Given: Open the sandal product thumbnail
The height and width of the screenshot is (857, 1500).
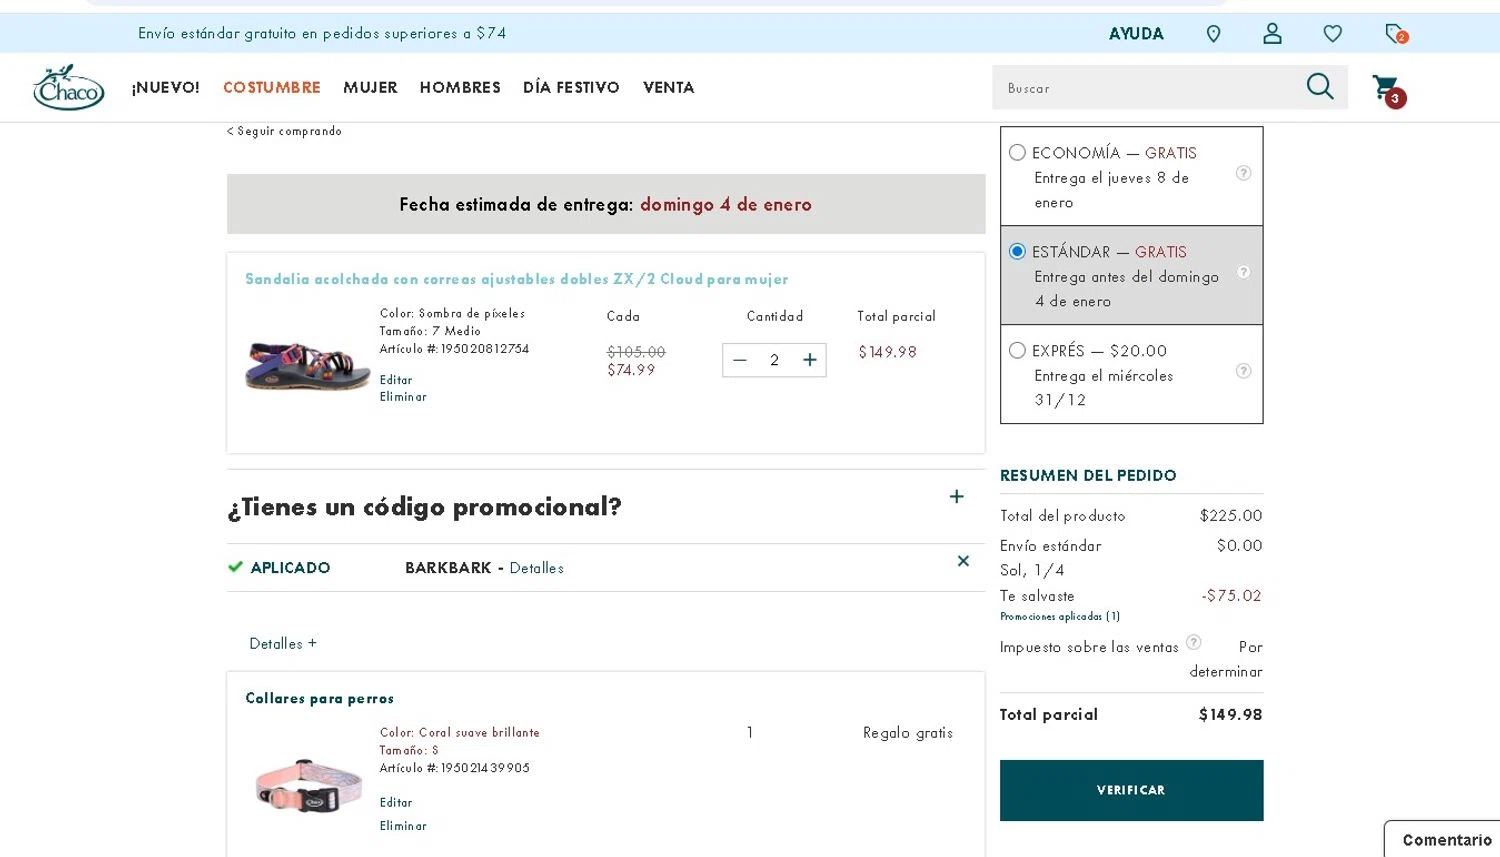Looking at the screenshot, I should point(307,364).
